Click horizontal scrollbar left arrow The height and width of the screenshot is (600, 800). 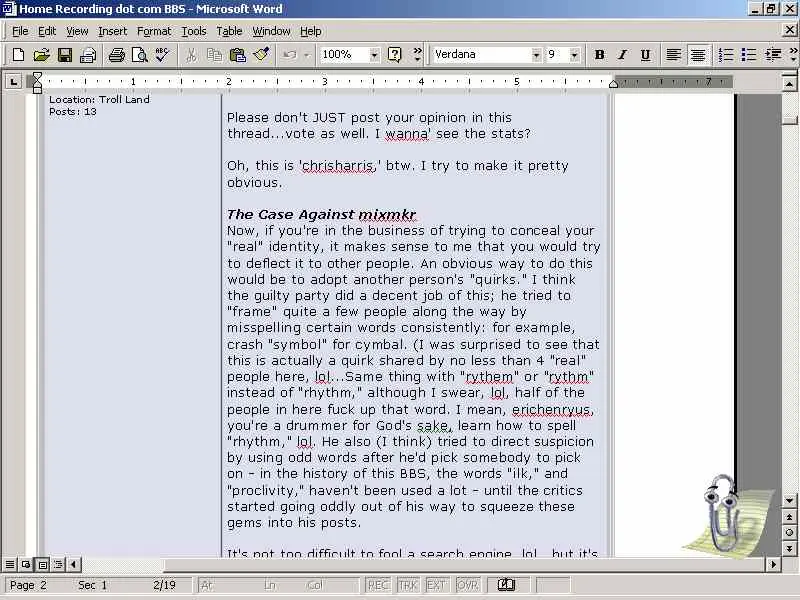73,564
